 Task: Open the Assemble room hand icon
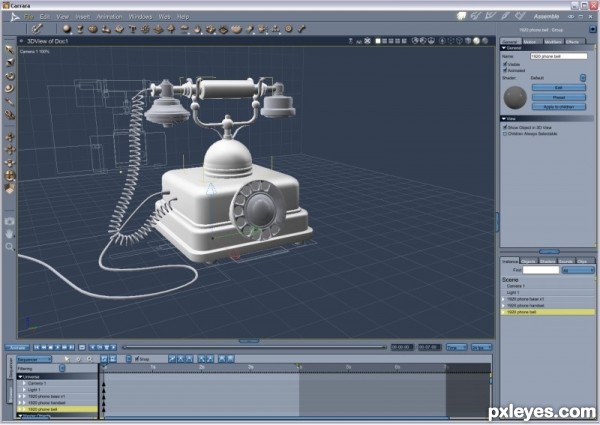[x=462, y=16]
